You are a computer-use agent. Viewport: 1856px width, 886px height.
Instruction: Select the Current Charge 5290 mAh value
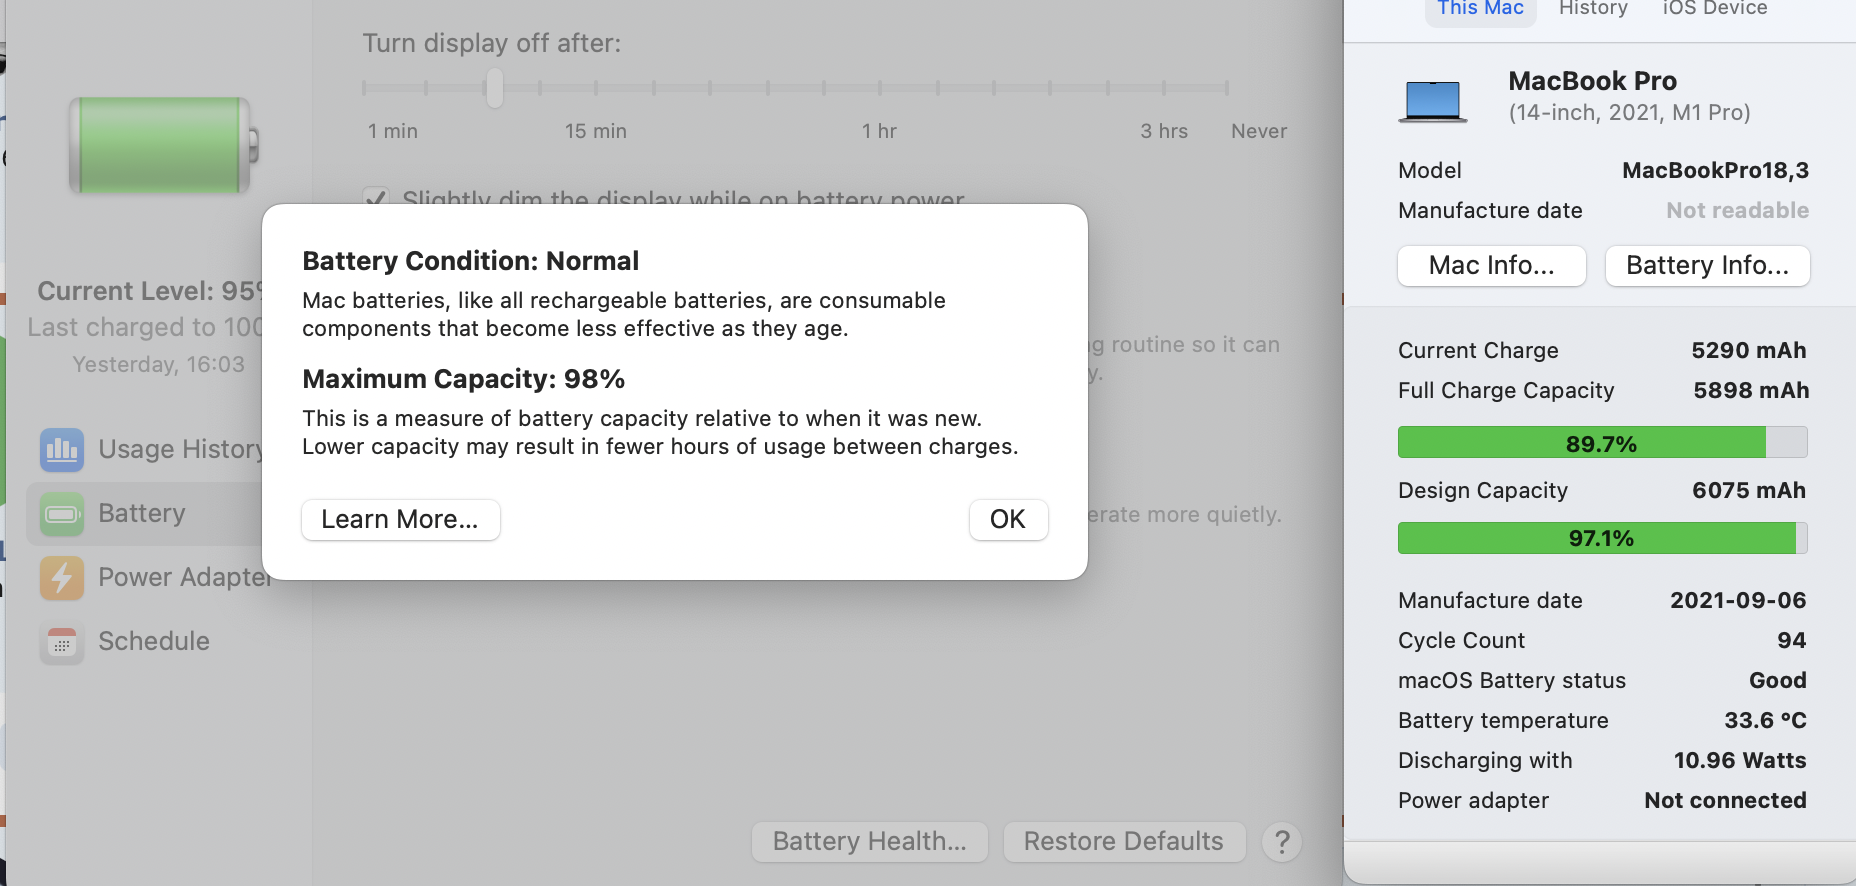pos(1749,350)
